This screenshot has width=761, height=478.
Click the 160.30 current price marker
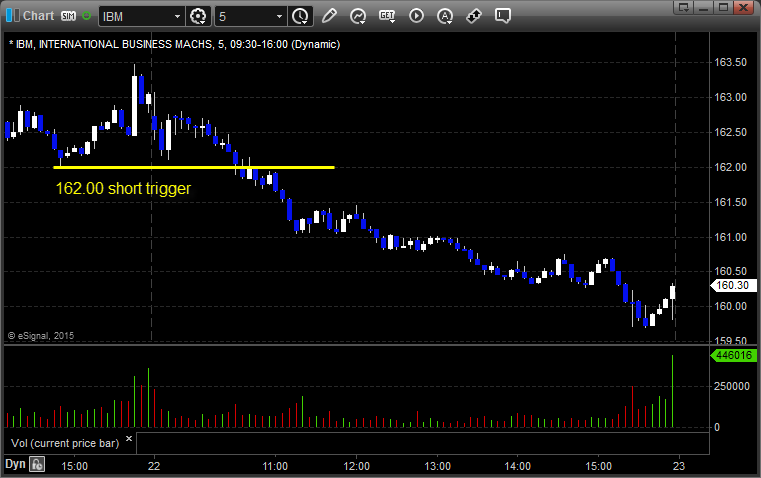coord(733,285)
